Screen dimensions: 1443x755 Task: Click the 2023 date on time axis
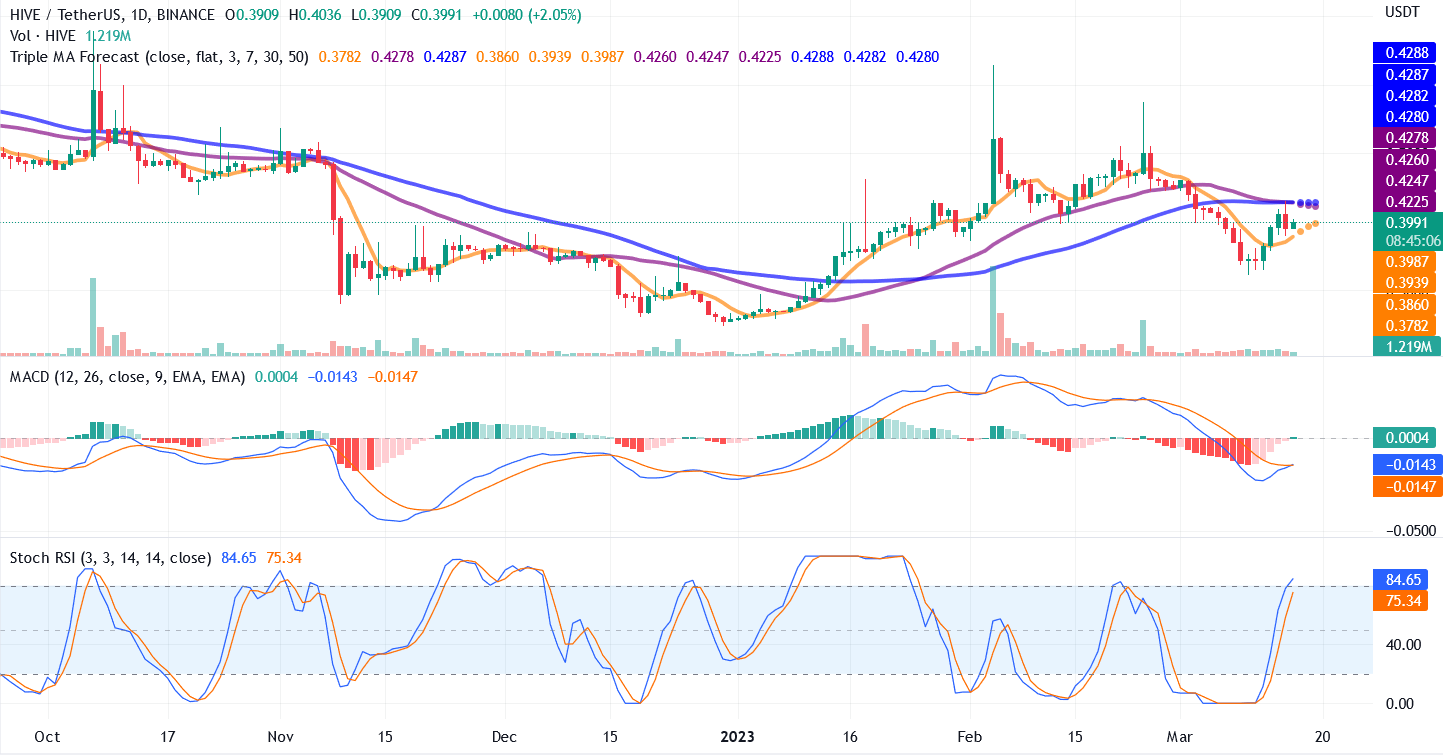click(x=737, y=735)
